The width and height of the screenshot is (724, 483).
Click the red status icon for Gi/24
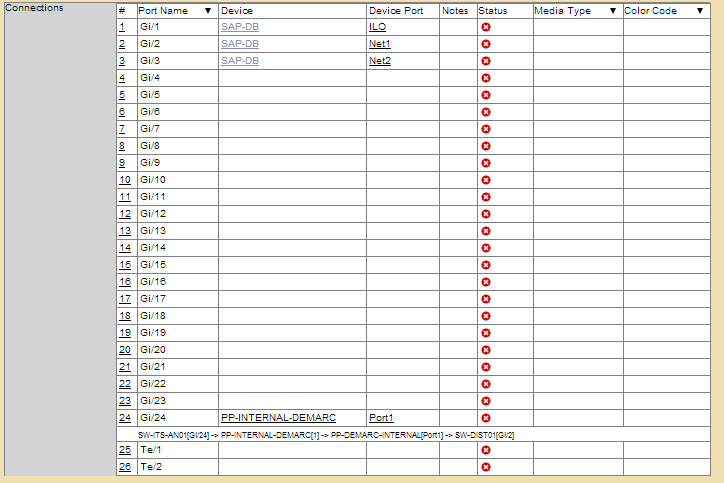coord(486,418)
